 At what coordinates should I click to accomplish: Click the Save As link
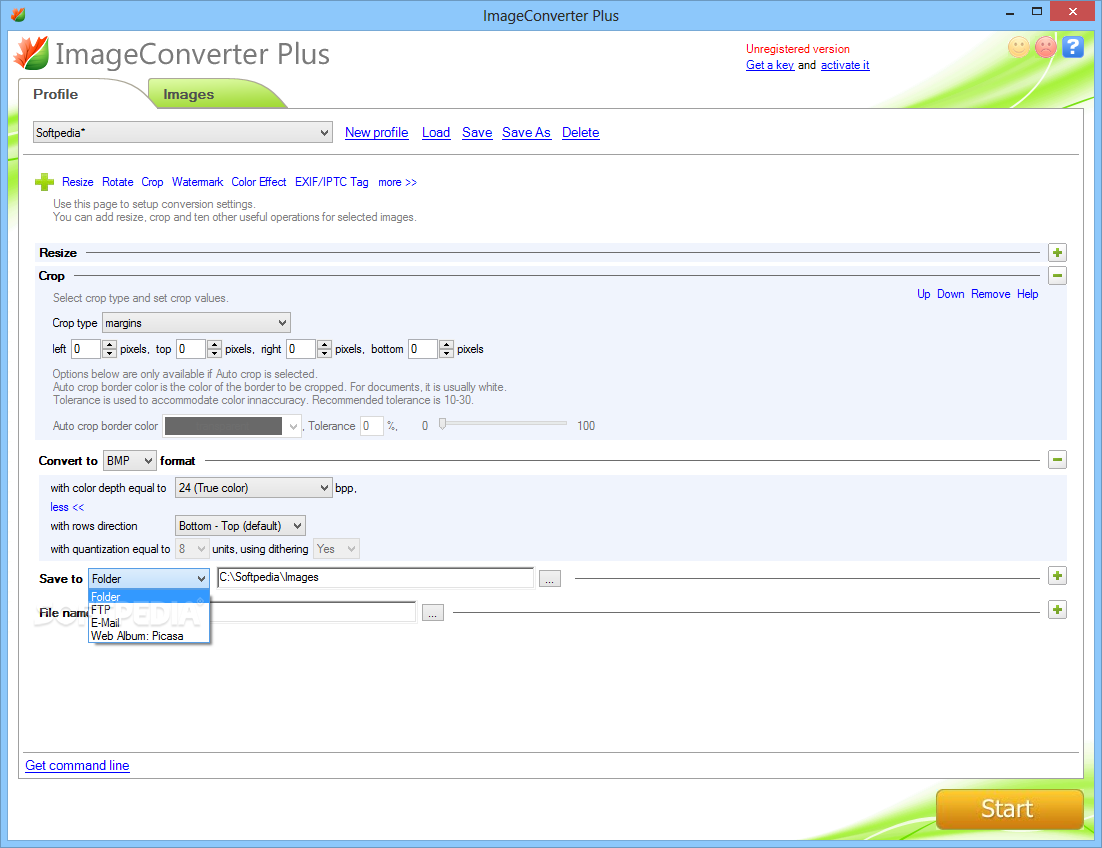[526, 132]
